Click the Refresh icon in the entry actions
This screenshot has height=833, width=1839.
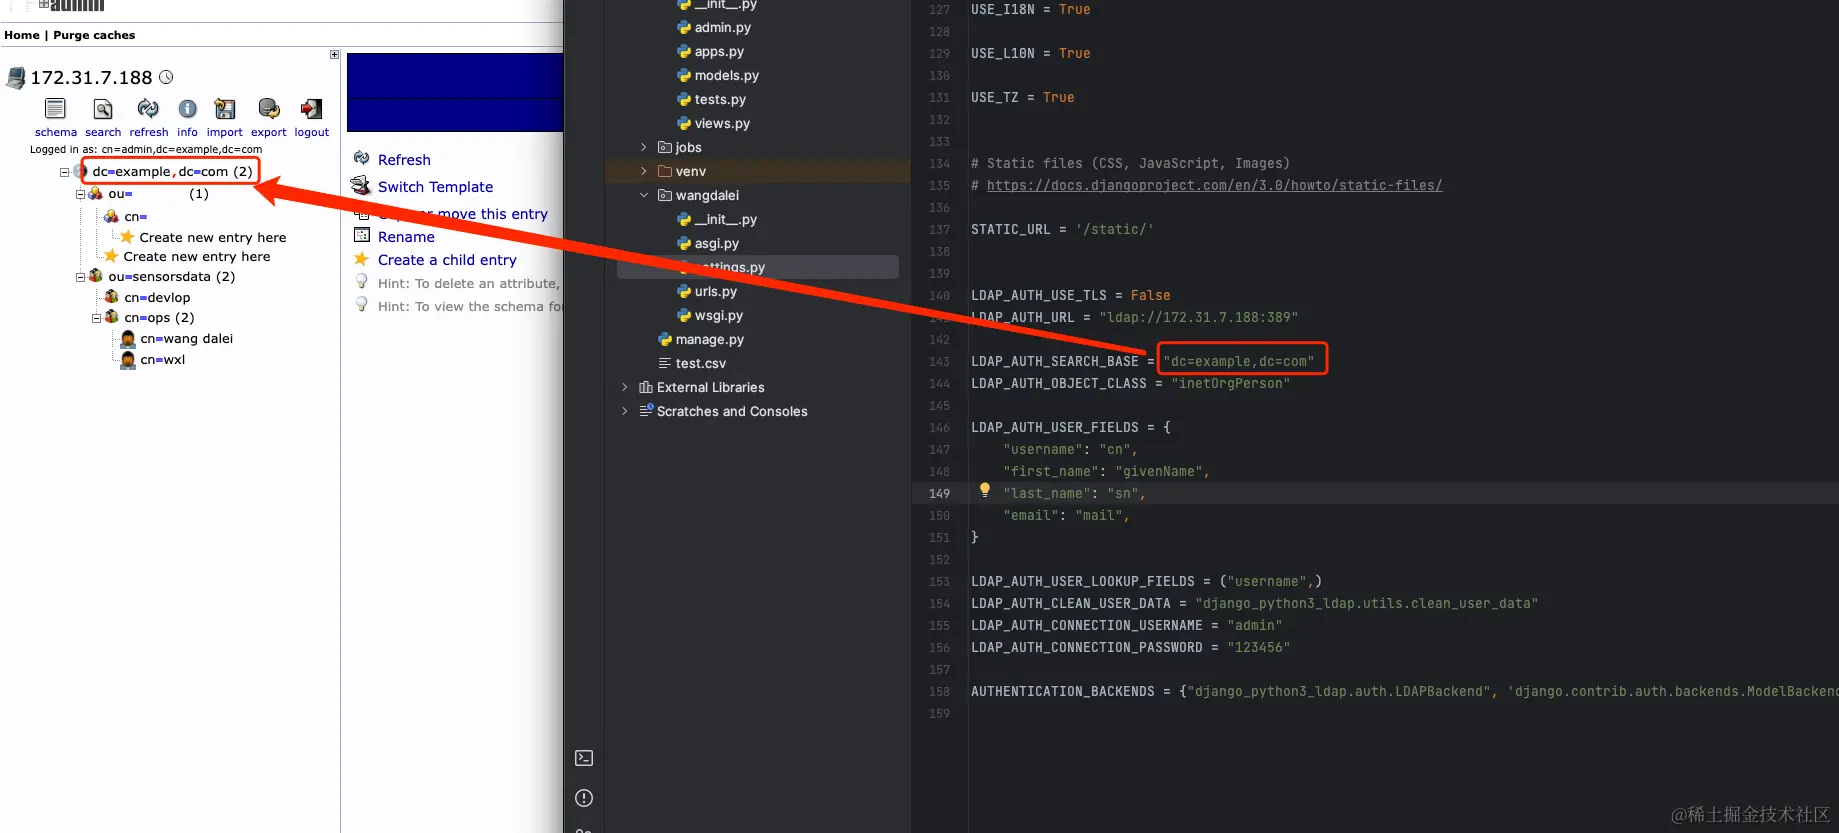coord(362,158)
